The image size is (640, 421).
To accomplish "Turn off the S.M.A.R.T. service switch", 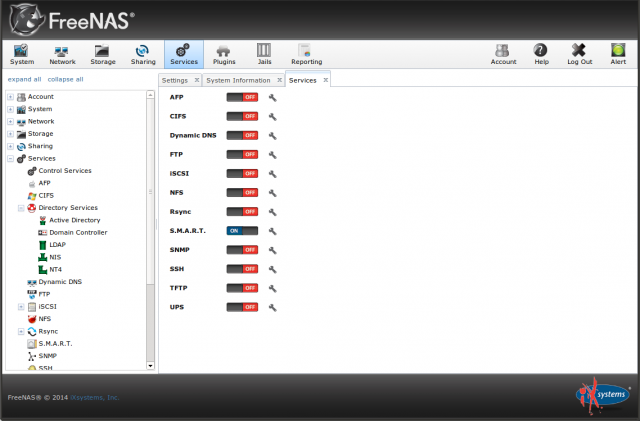I will pyautogui.click(x=242, y=231).
